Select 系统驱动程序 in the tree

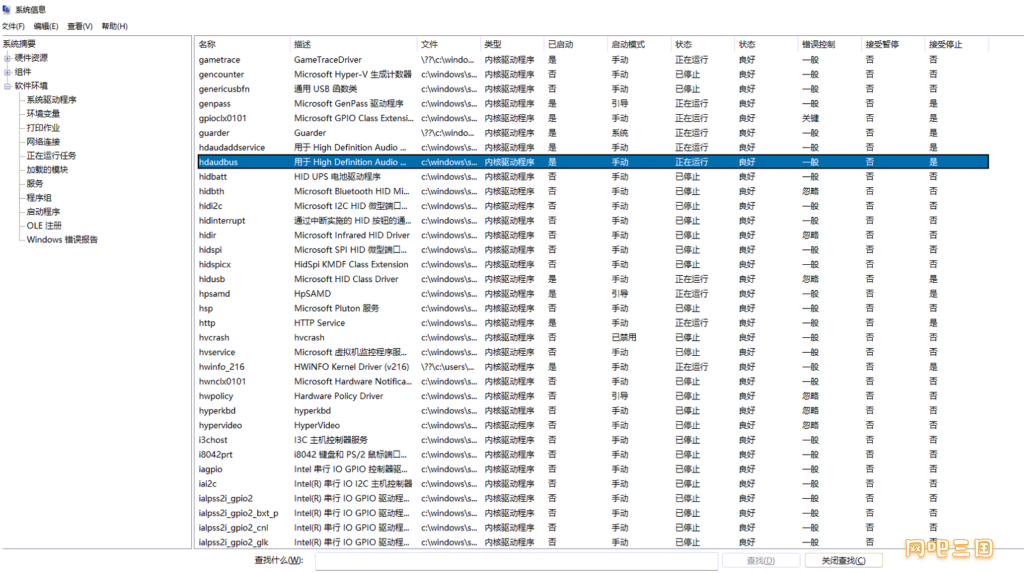52,100
